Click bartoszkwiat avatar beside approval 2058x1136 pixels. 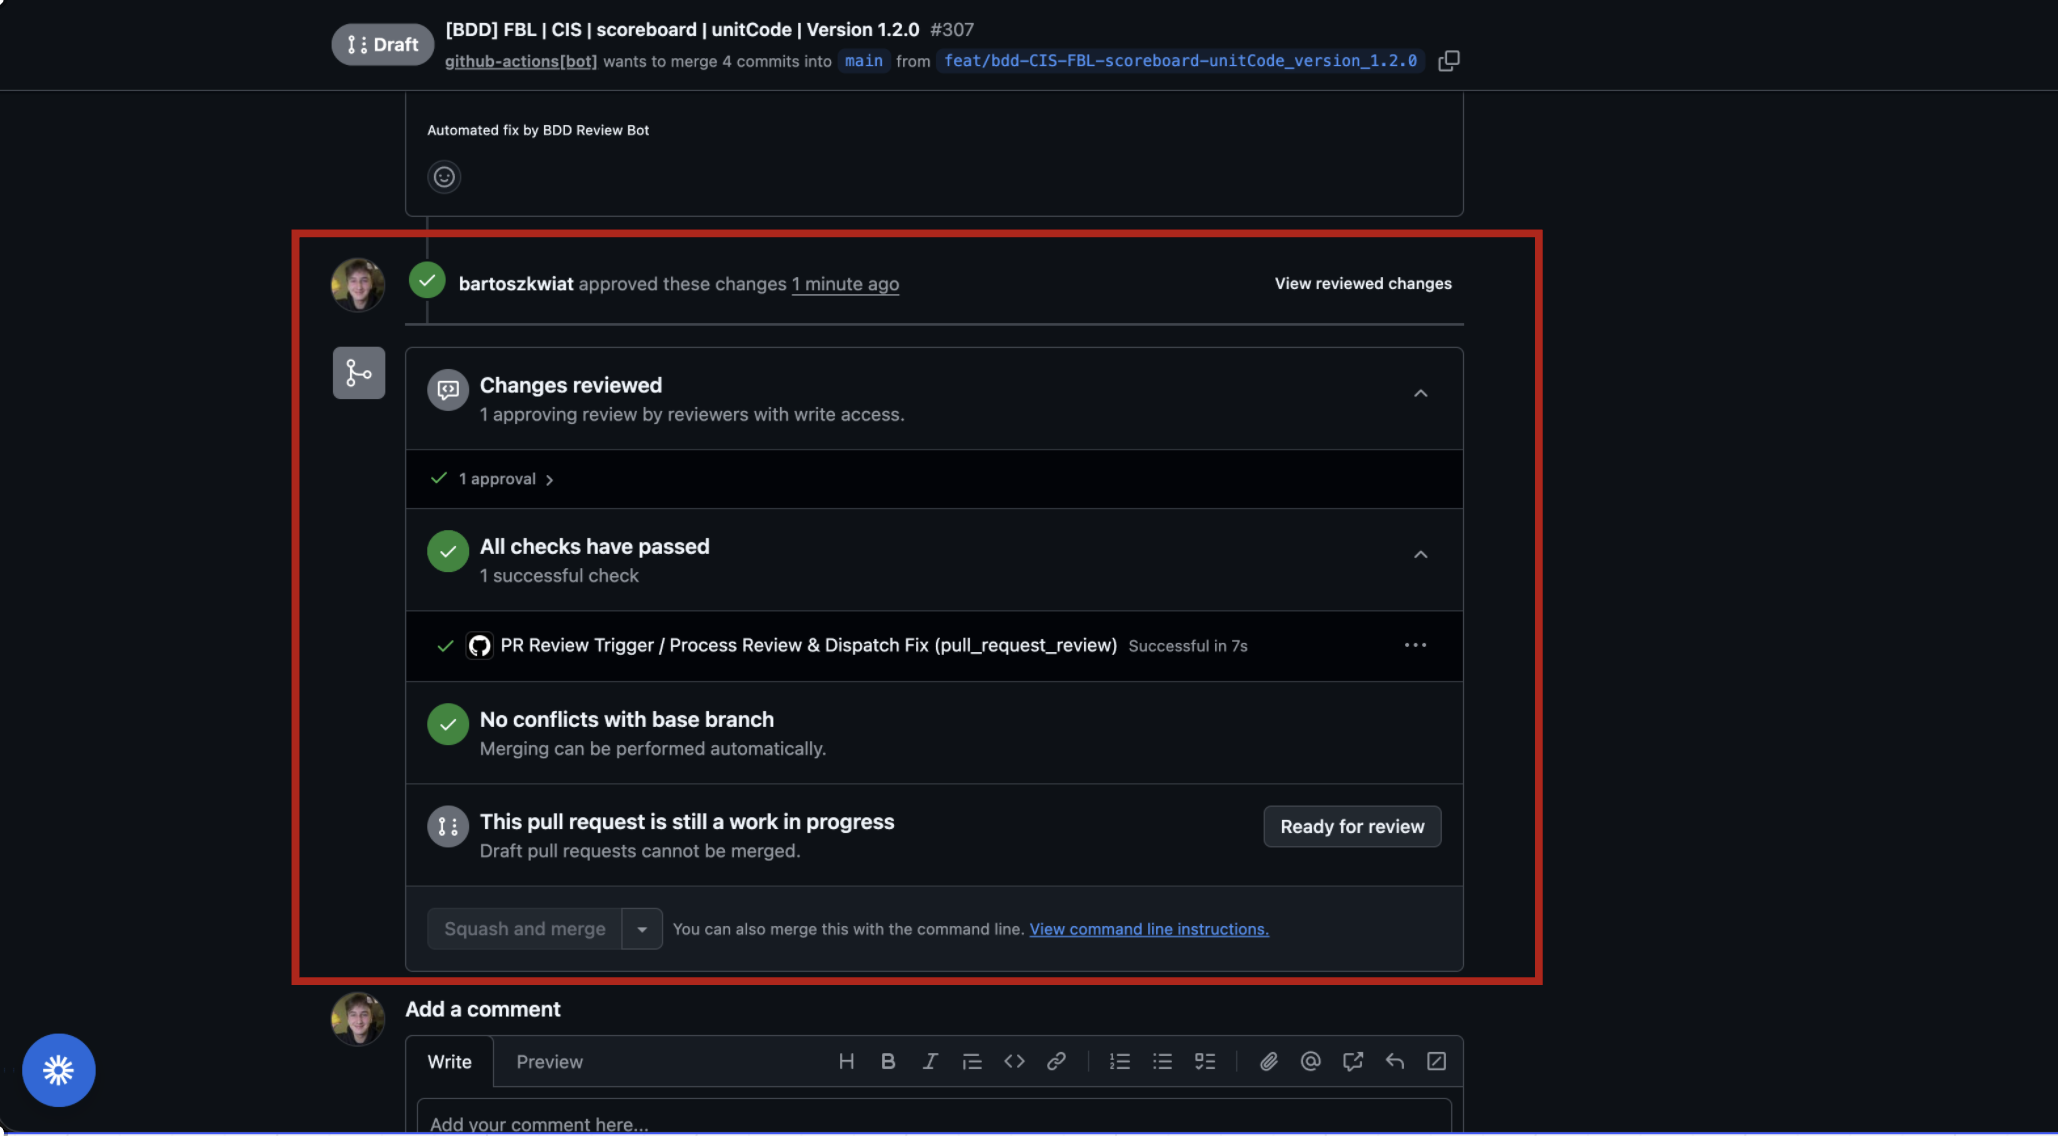pos(358,285)
